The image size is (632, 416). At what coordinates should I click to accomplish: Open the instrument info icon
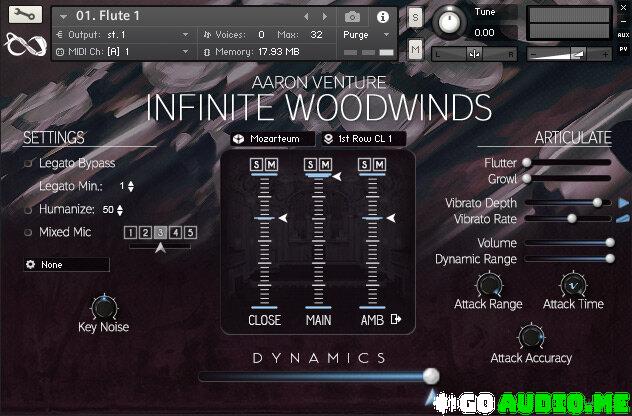coord(382,17)
